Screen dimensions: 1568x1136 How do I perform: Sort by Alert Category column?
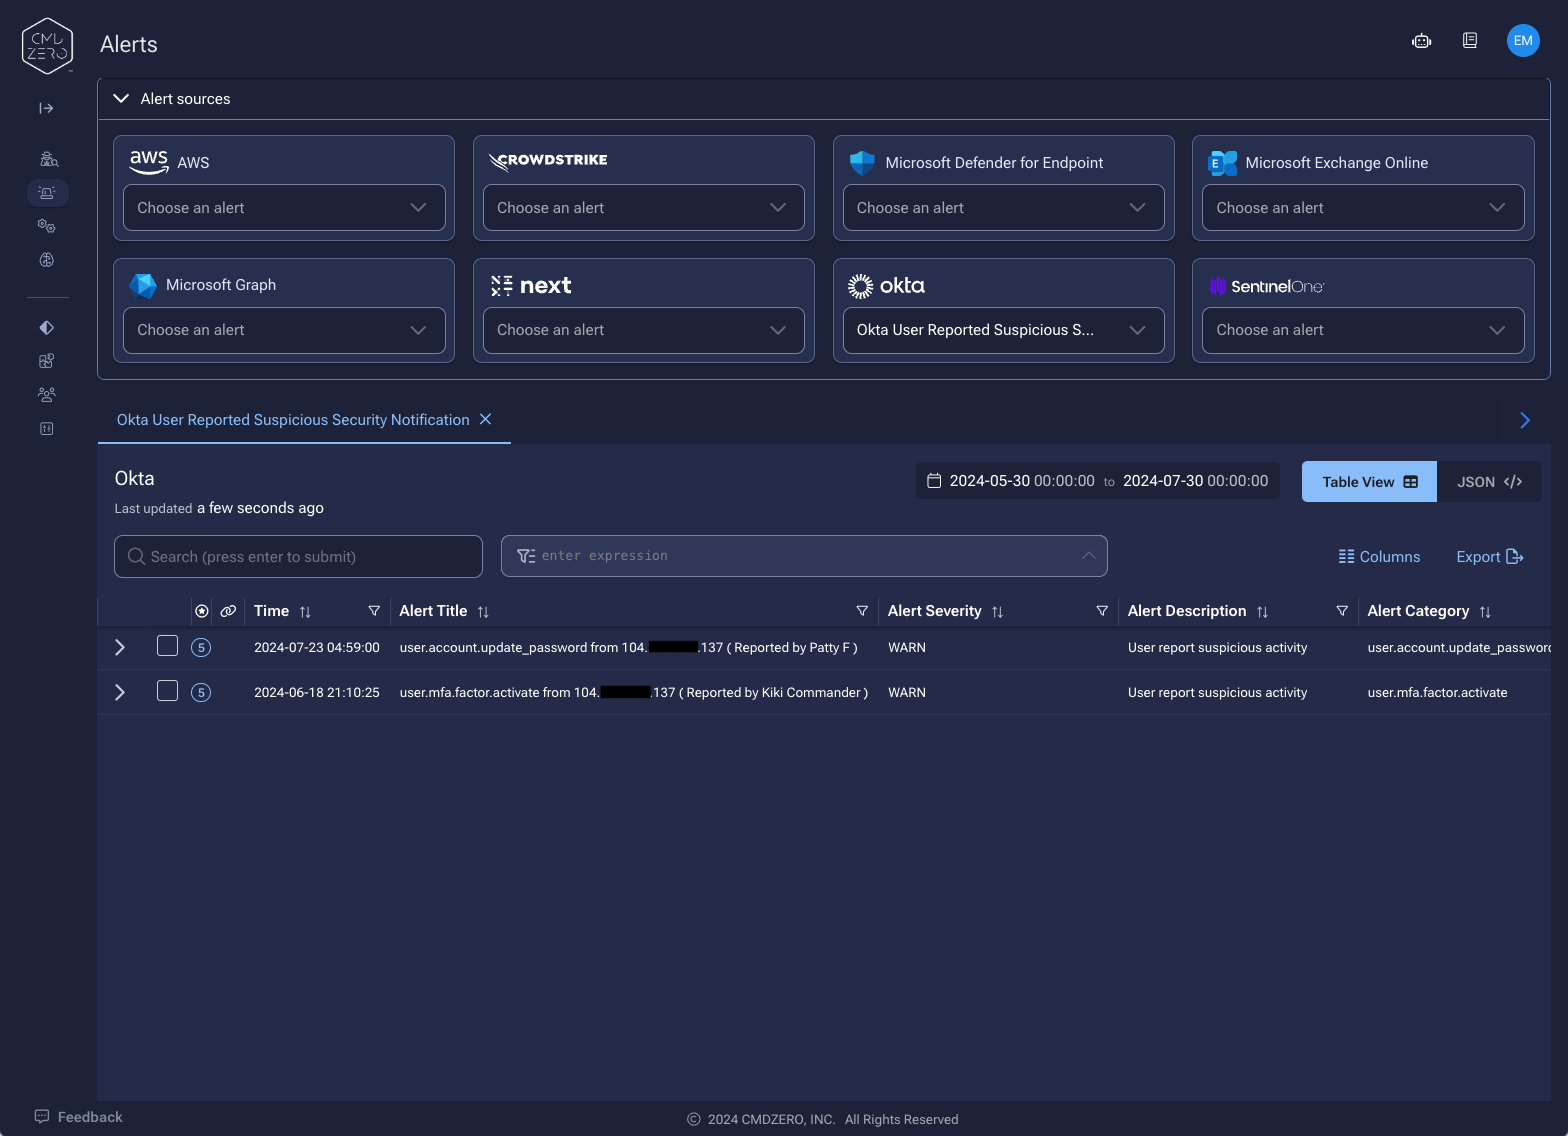(1485, 612)
